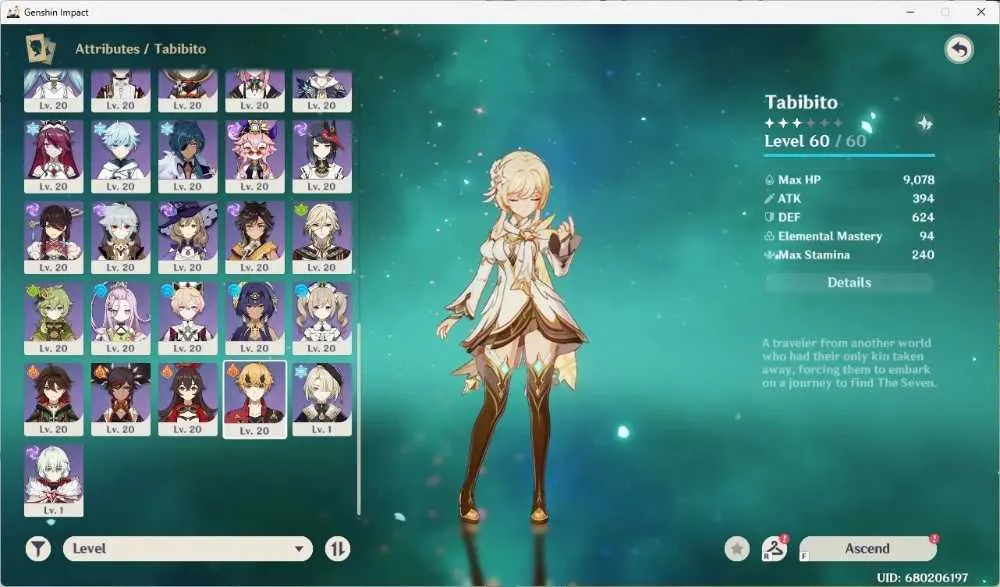Choose Beidou's character card

coord(54,237)
